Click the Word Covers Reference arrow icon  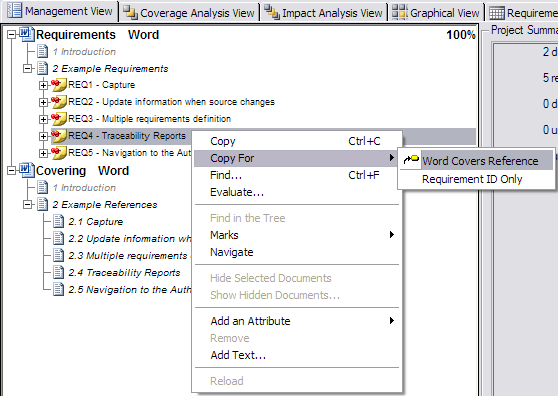pos(411,160)
